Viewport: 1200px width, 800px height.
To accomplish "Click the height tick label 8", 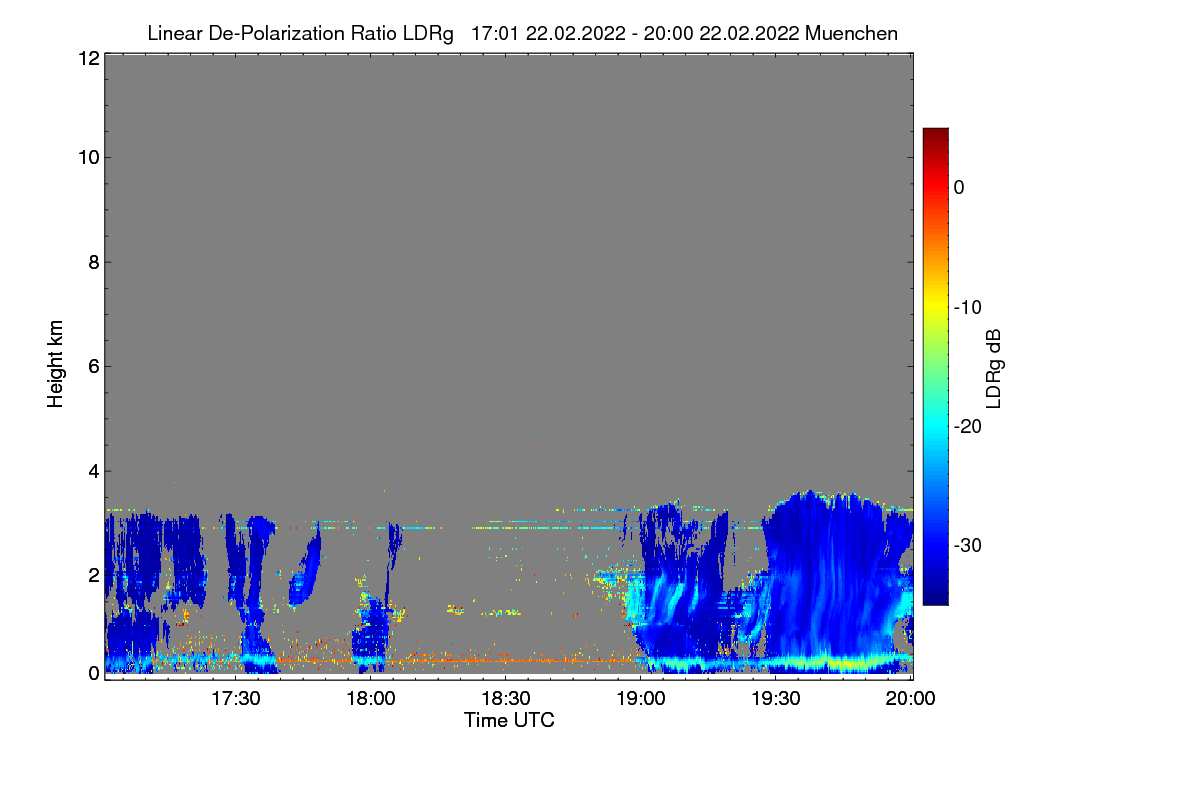I will click(x=92, y=262).
